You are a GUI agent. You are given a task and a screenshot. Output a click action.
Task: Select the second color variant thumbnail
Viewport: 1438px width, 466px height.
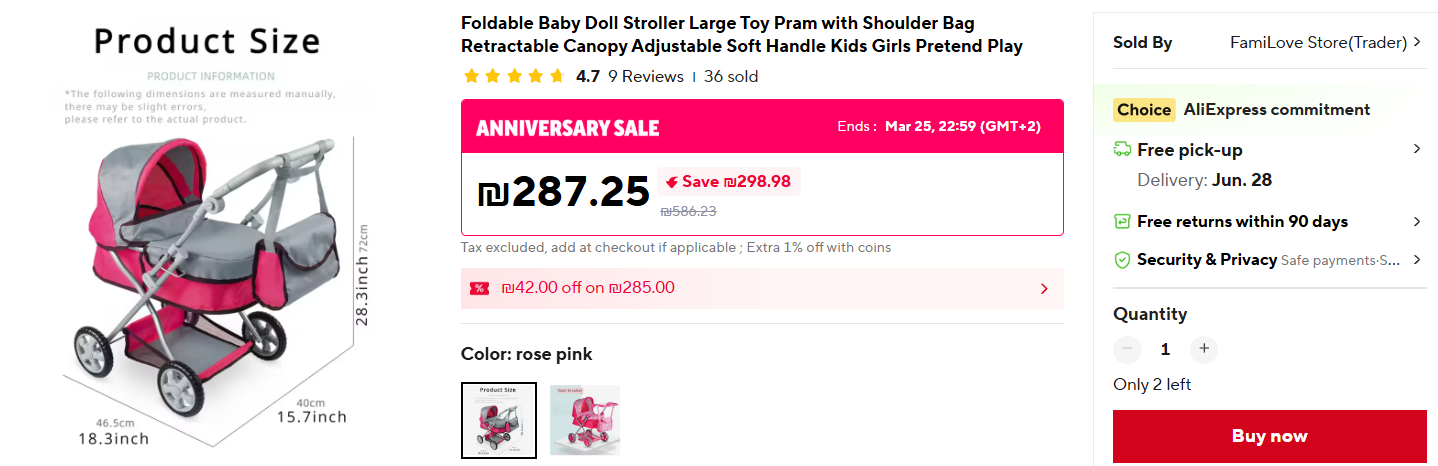point(585,420)
